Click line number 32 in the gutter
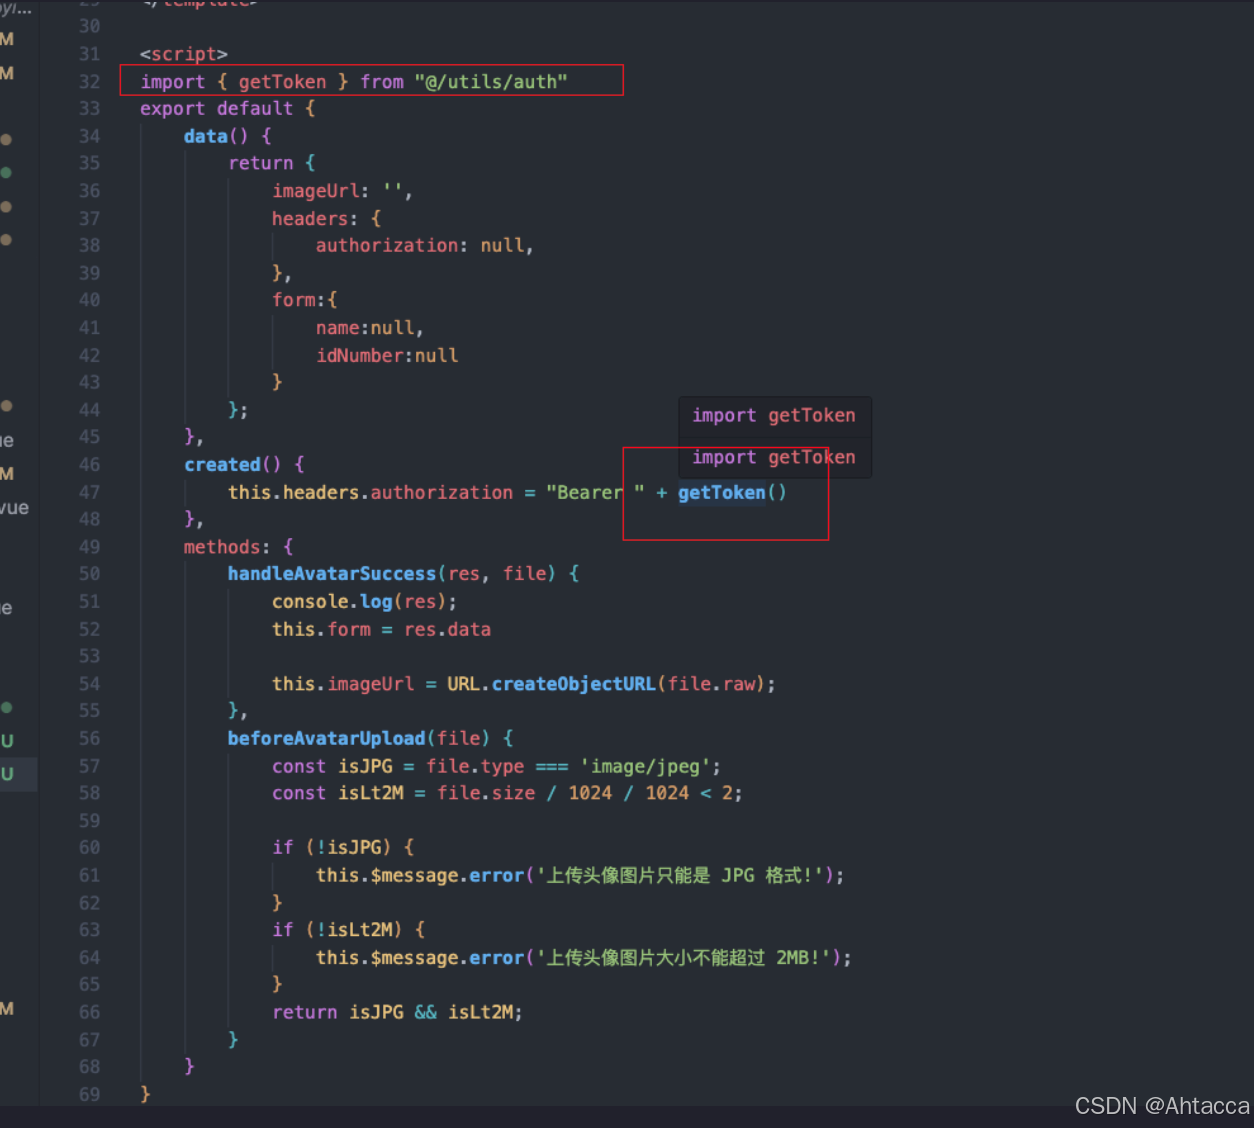Screen dimensions: 1254x1128 point(90,82)
